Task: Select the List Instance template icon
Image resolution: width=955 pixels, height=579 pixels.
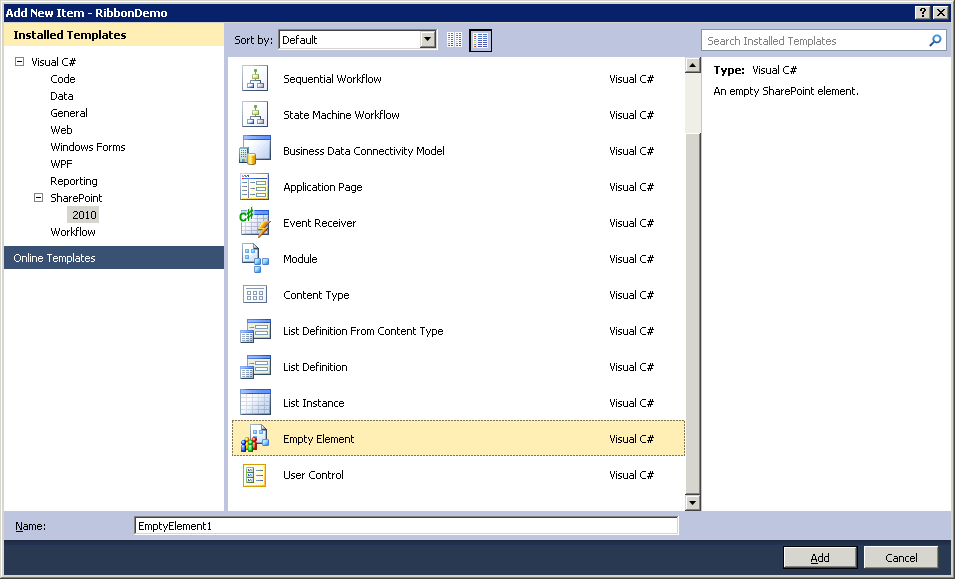Action: tap(255, 402)
